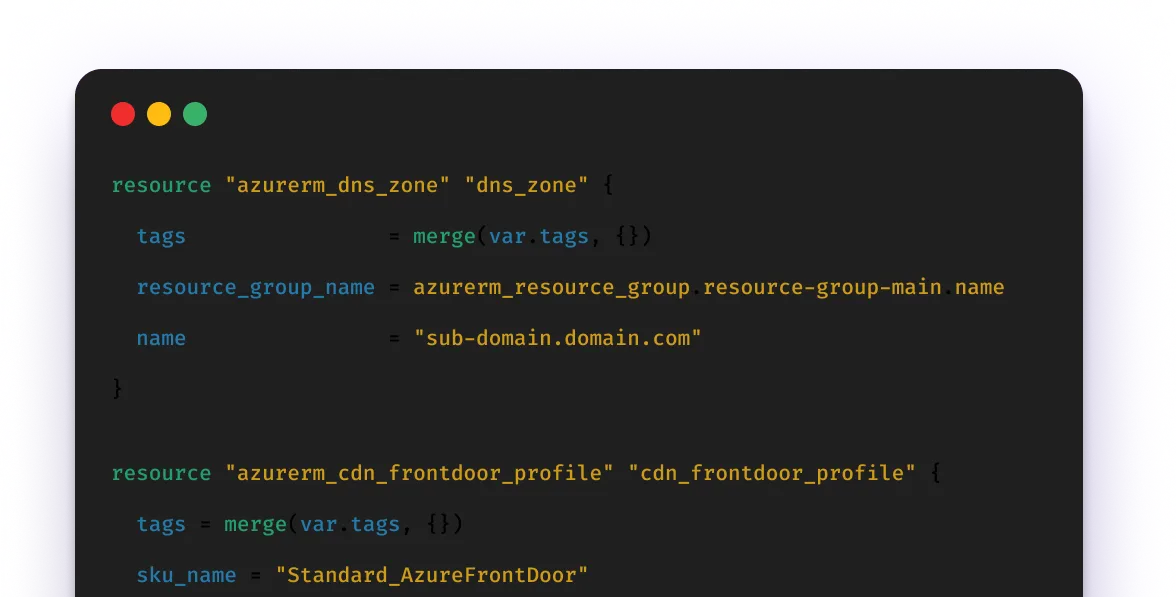
Task: Click the green zoom dot
Action: [x=195, y=113]
